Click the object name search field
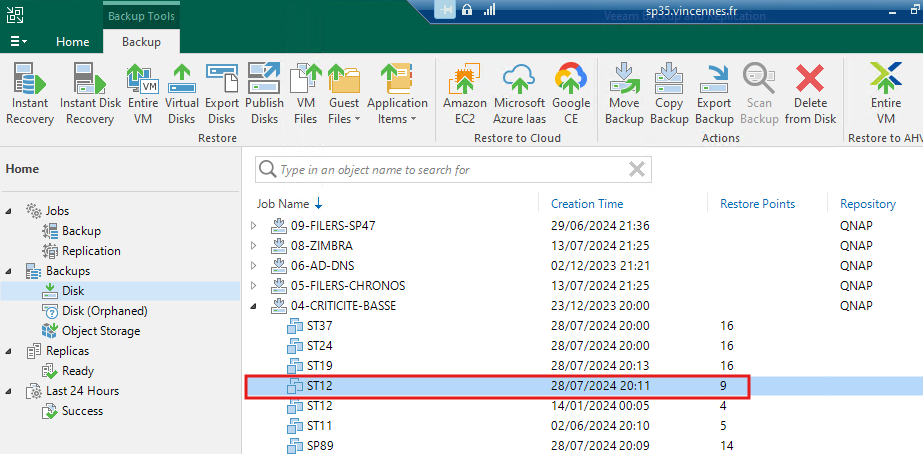The image size is (923, 454). click(x=453, y=170)
